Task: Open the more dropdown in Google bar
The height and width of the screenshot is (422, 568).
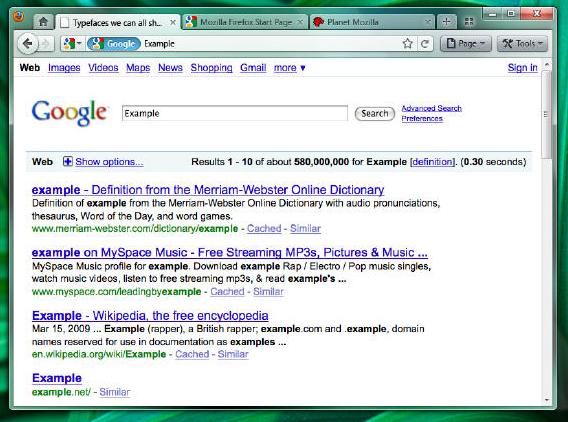Action: pyautogui.click(x=289, y=68)
